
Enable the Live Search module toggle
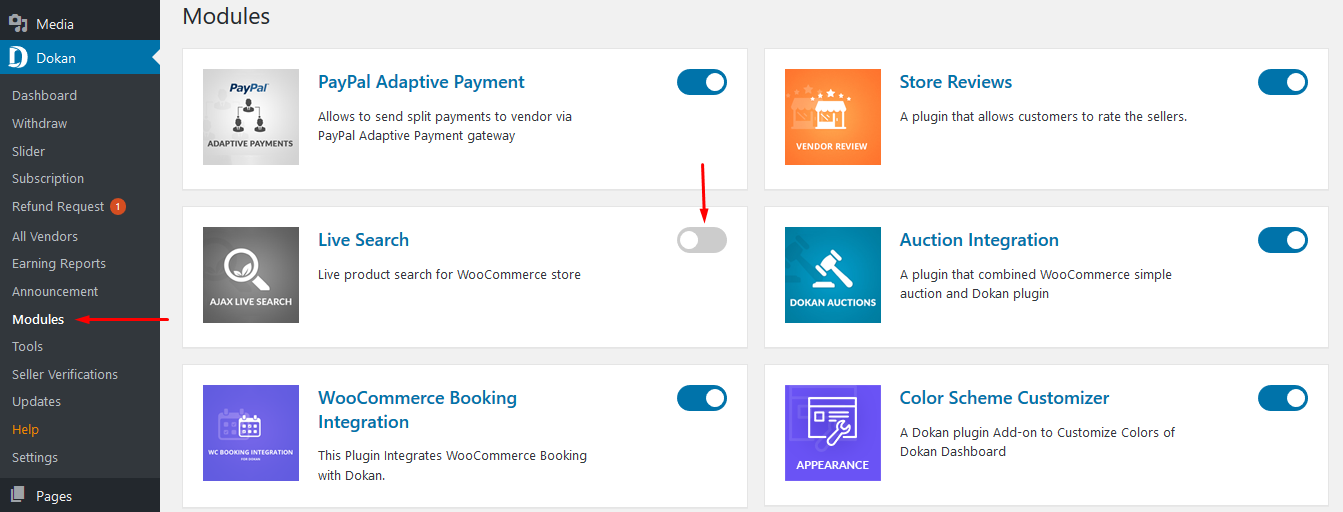[702, 240]
